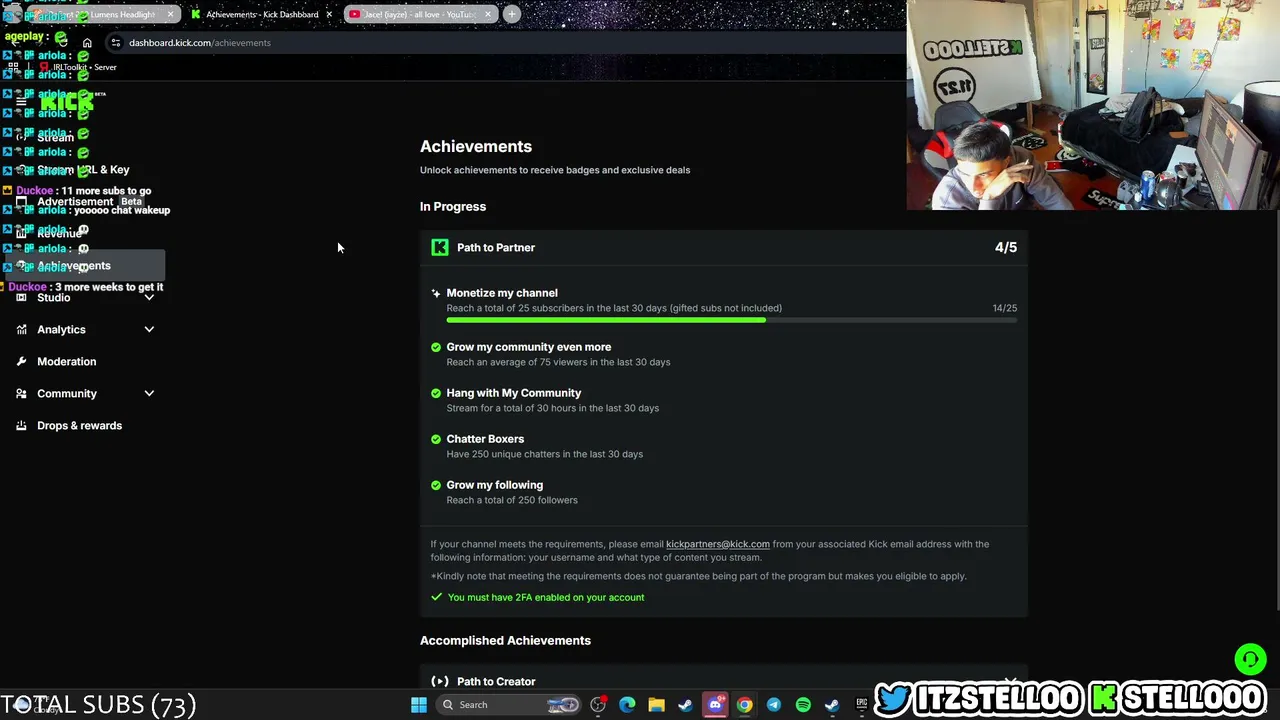Screen dimensions: 1280x720
Task: Click the Windows taskbar Search box
Action: coord(510,705)
